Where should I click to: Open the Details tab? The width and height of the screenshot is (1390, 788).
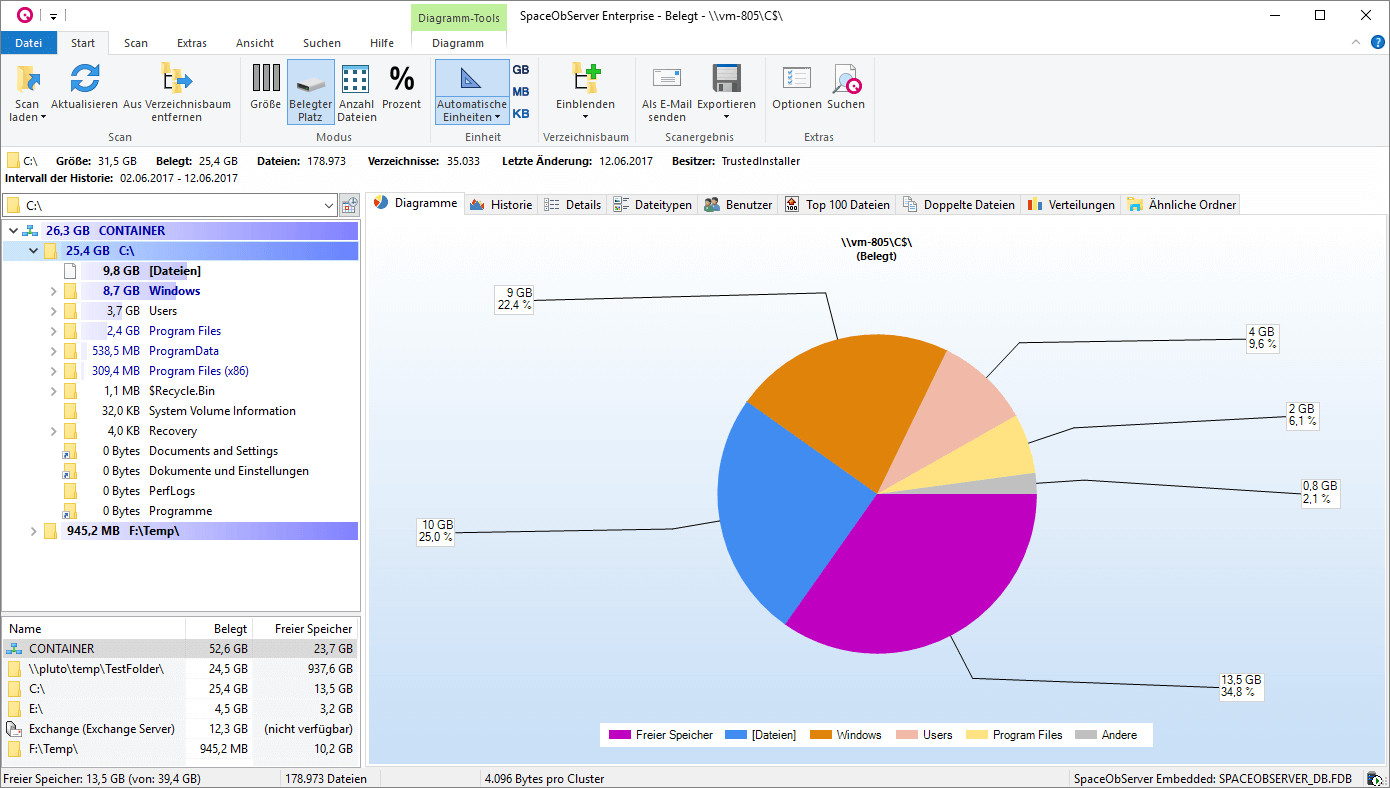click(x=573, y=204)
